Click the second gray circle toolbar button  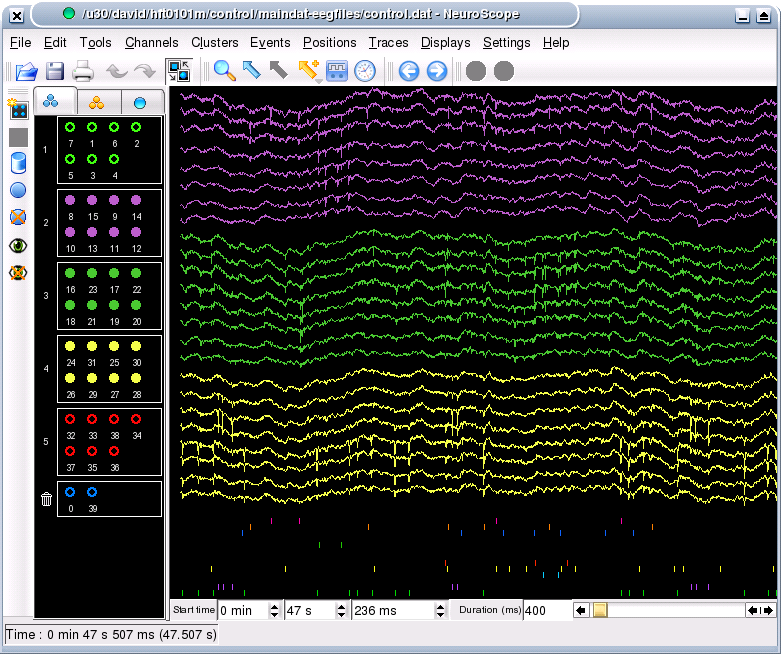tap(504, 71)
